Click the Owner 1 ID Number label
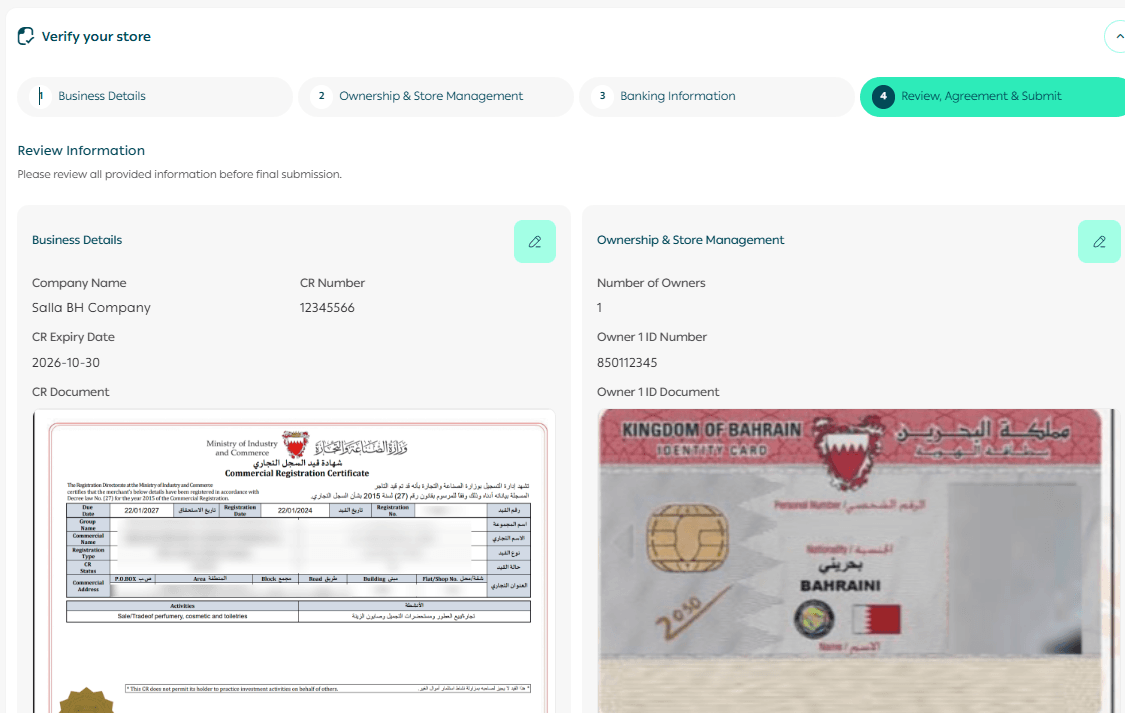This screenshot has height=713, width=1125. [651, 337]
